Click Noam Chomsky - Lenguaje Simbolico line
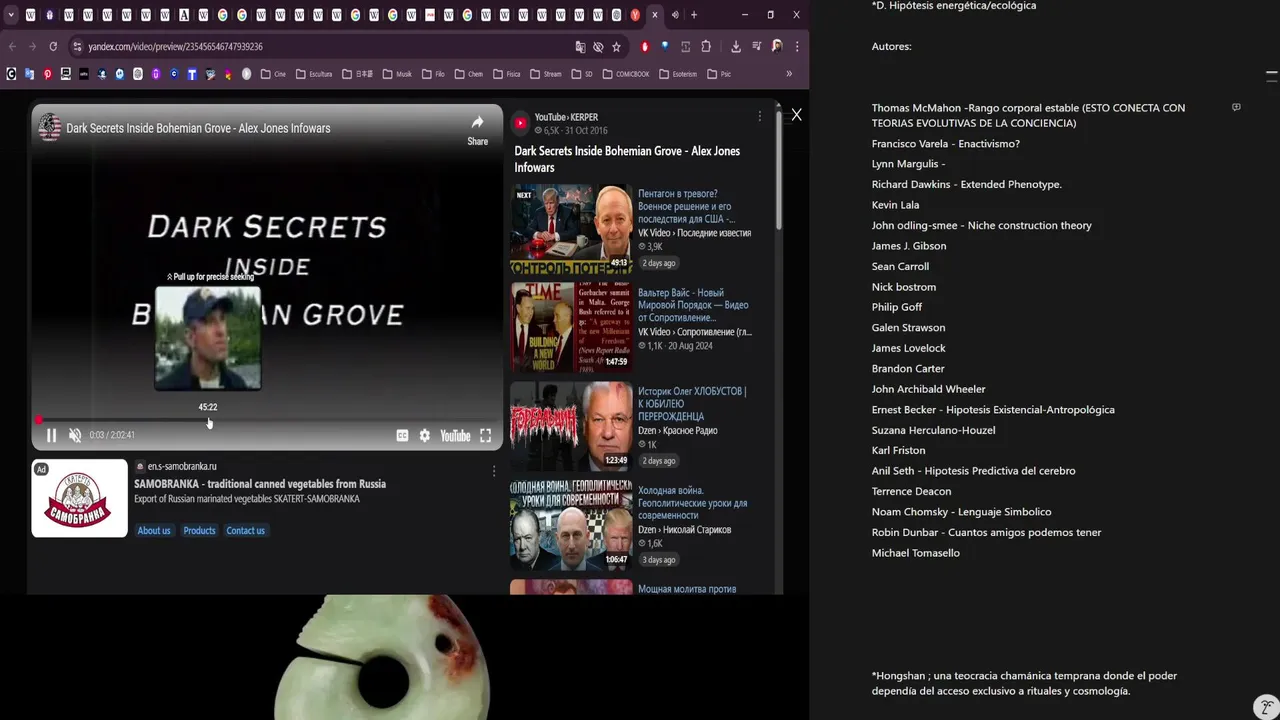Viewport: 1280px width, 720px height. 961,512
